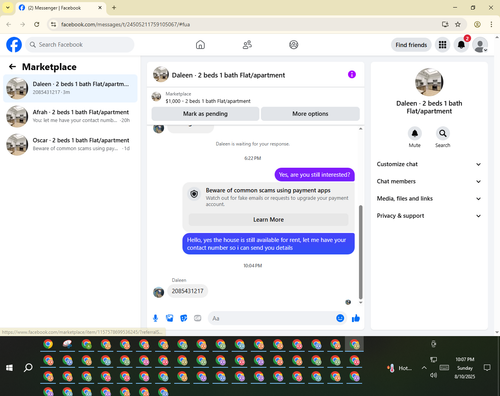Click the "Hello, yes the house is still available" message

(x=268, y=244)
